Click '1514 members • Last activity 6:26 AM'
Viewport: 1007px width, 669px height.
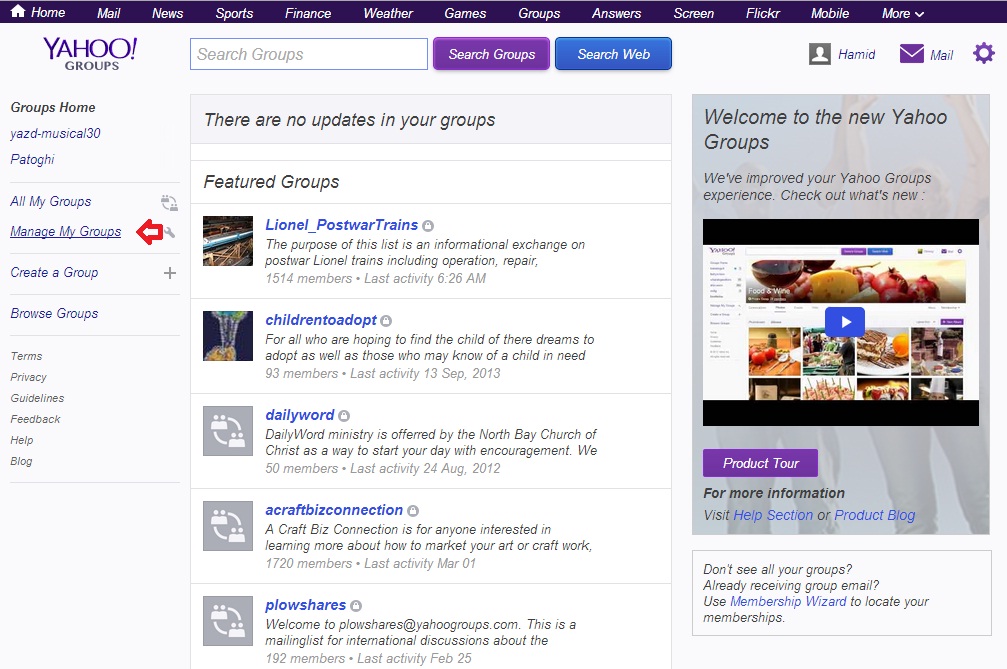(x=376, y=278)
